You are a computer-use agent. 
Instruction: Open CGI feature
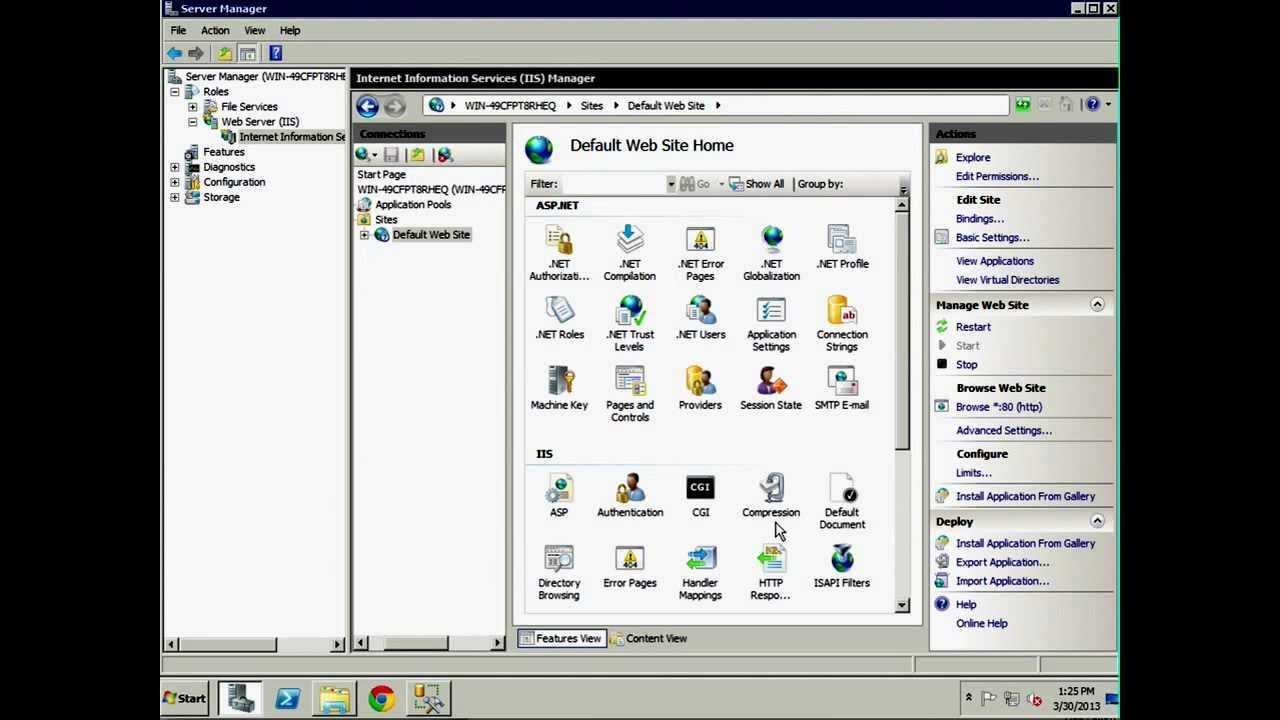(700, 496)
